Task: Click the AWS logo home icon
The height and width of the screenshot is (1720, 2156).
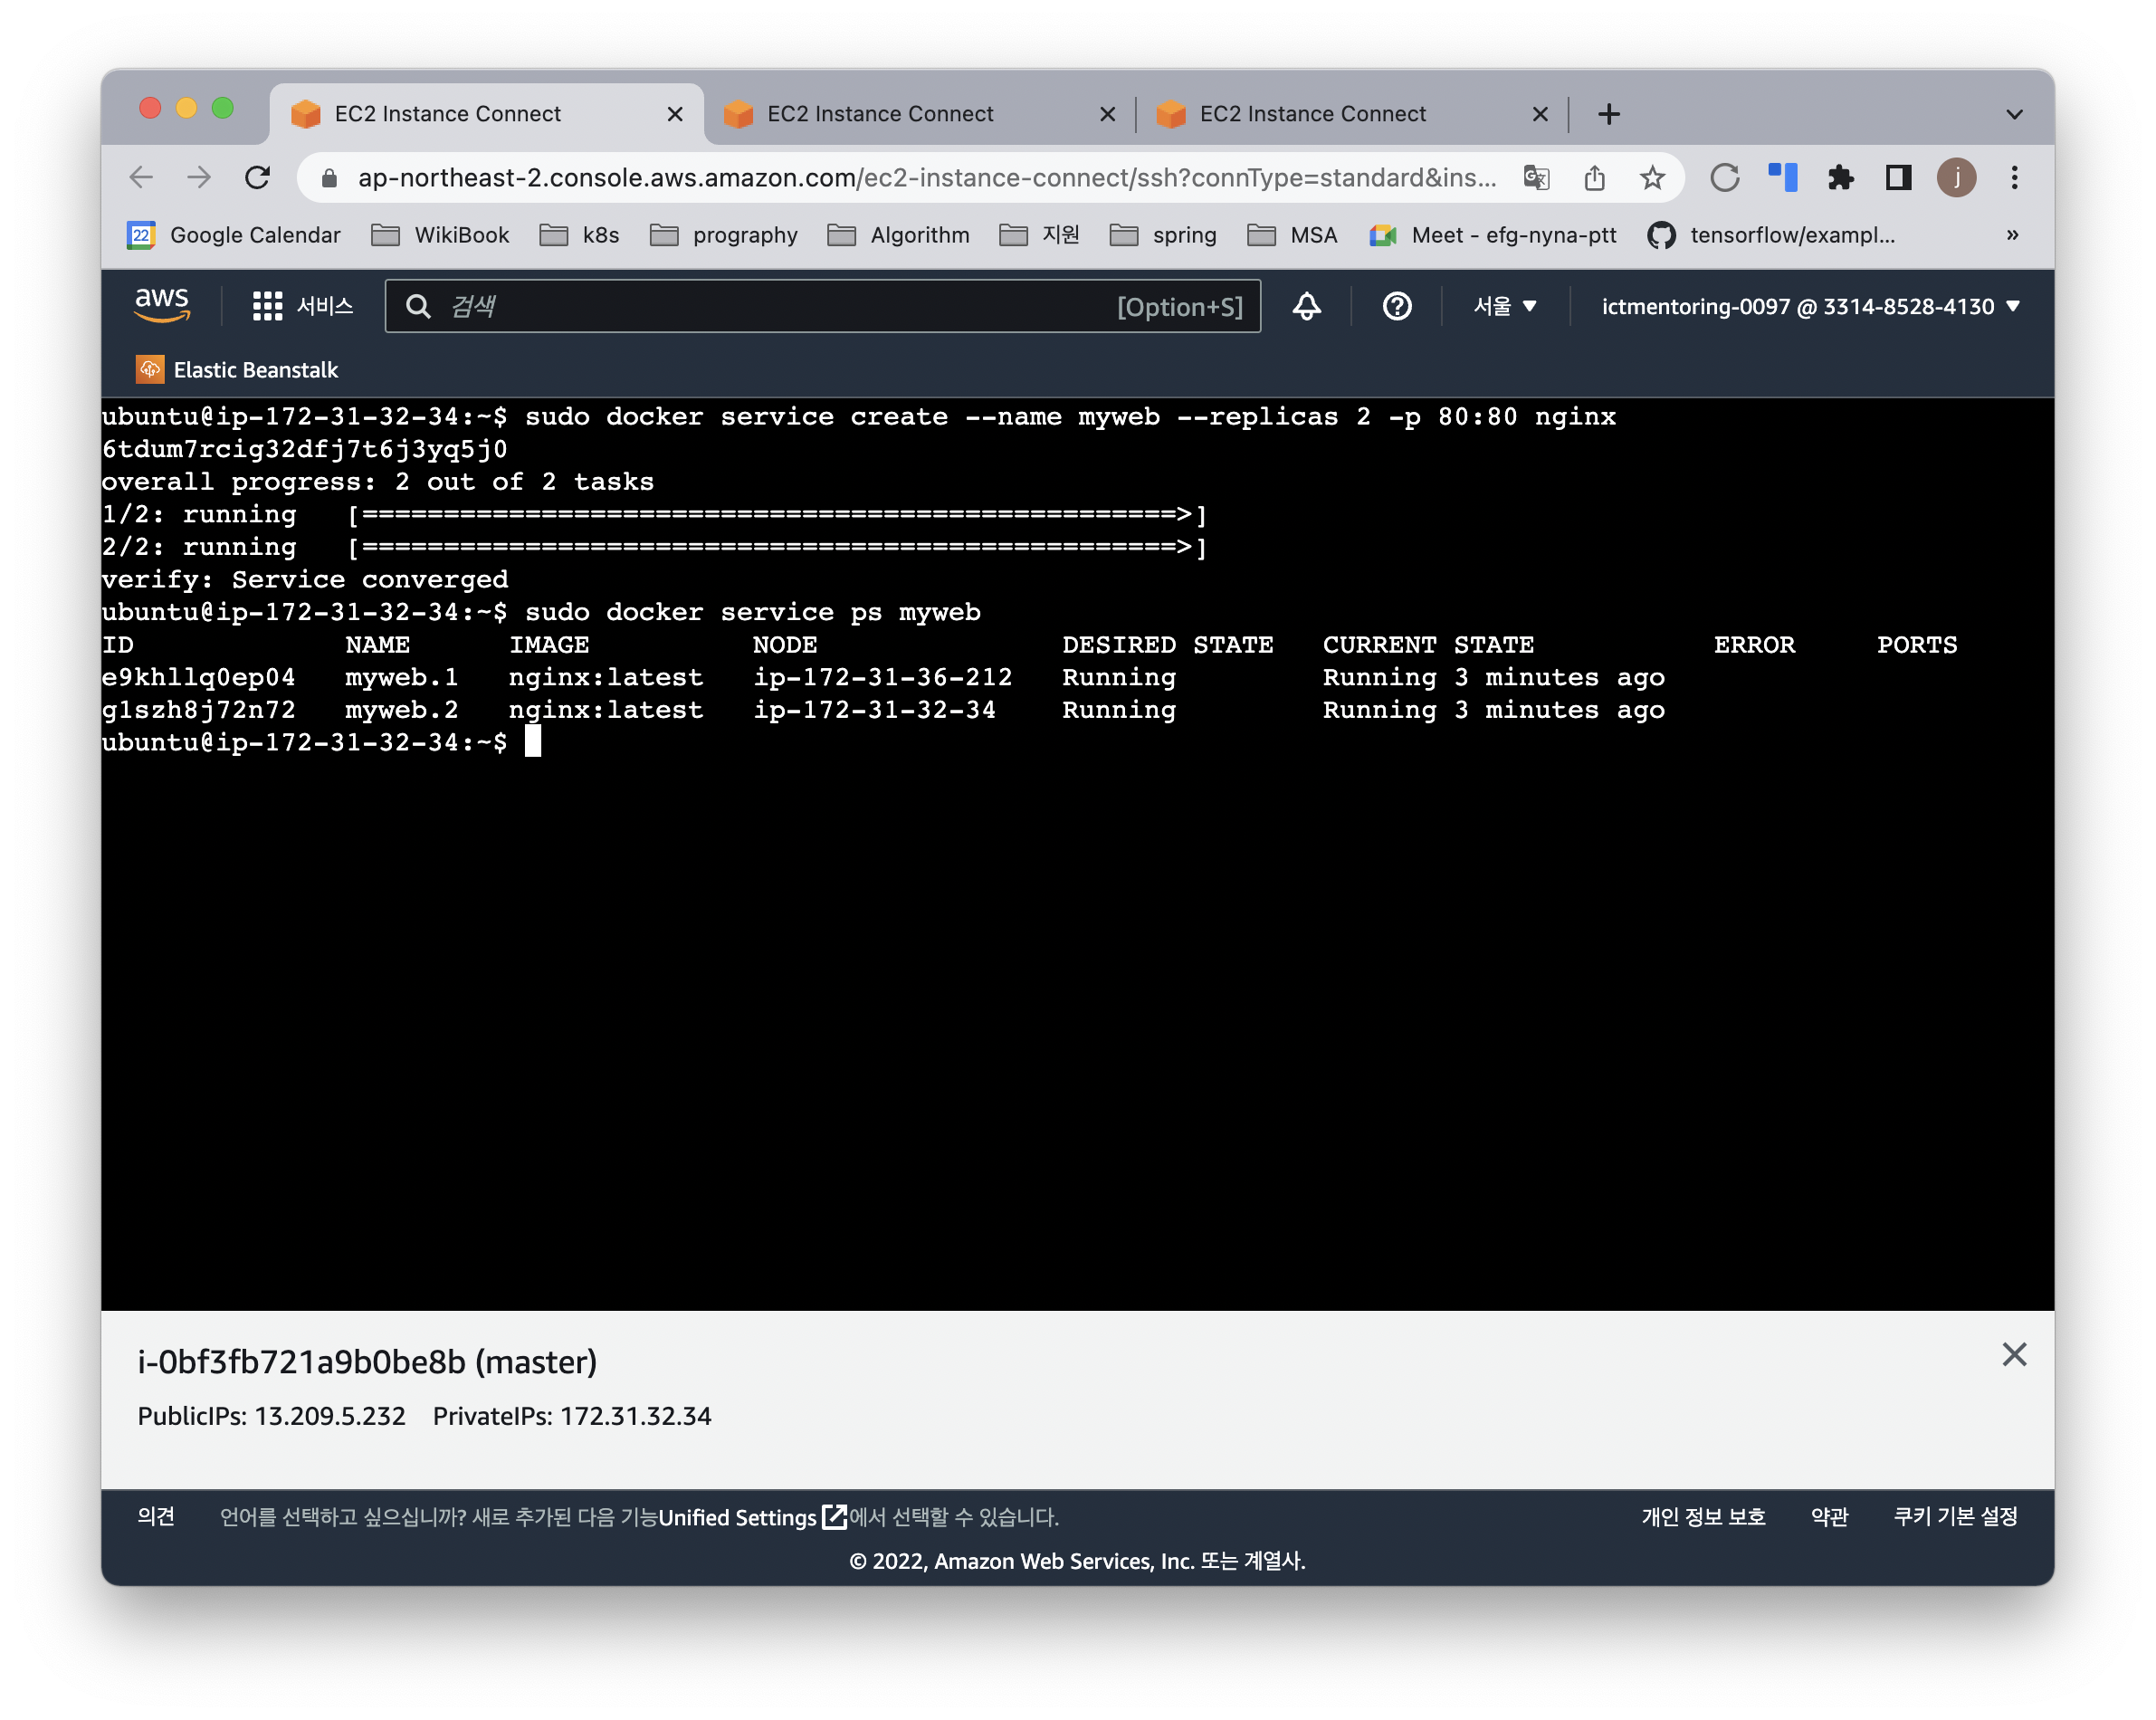Action: pyautogui.click(x=162, y=304)
